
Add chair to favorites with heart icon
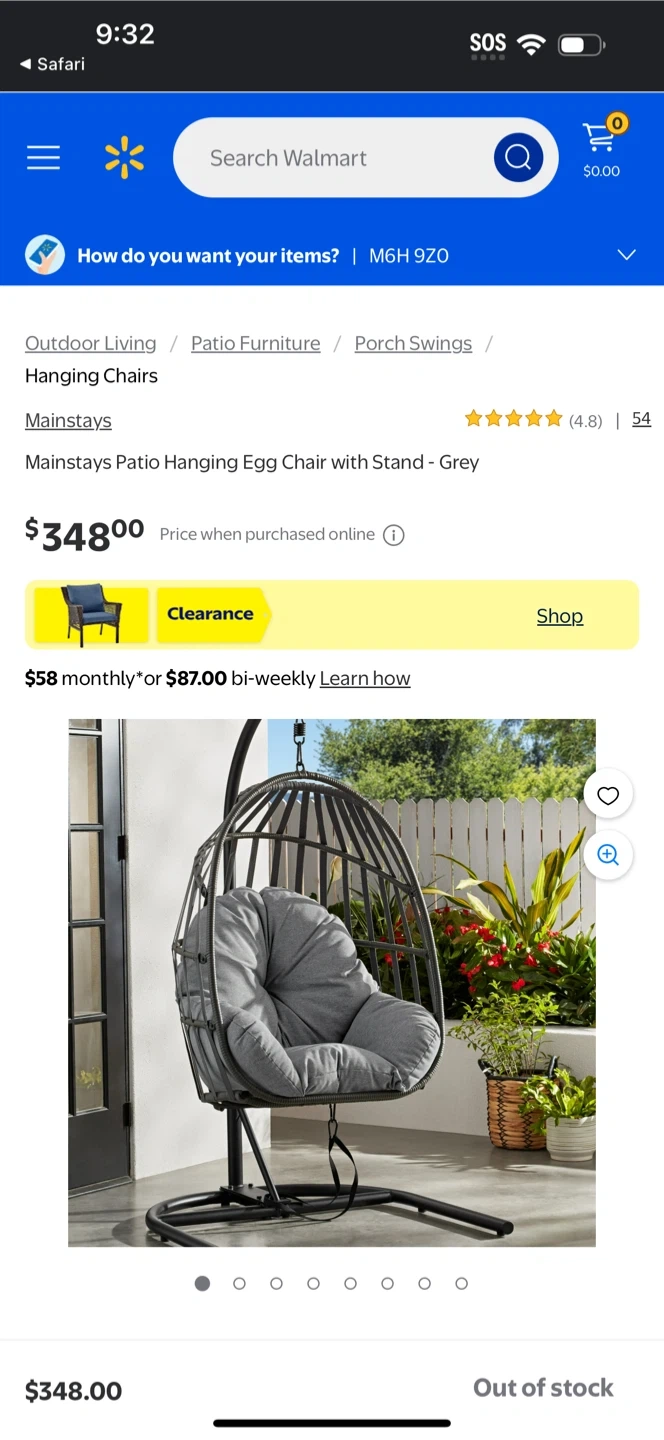point(608,796)
